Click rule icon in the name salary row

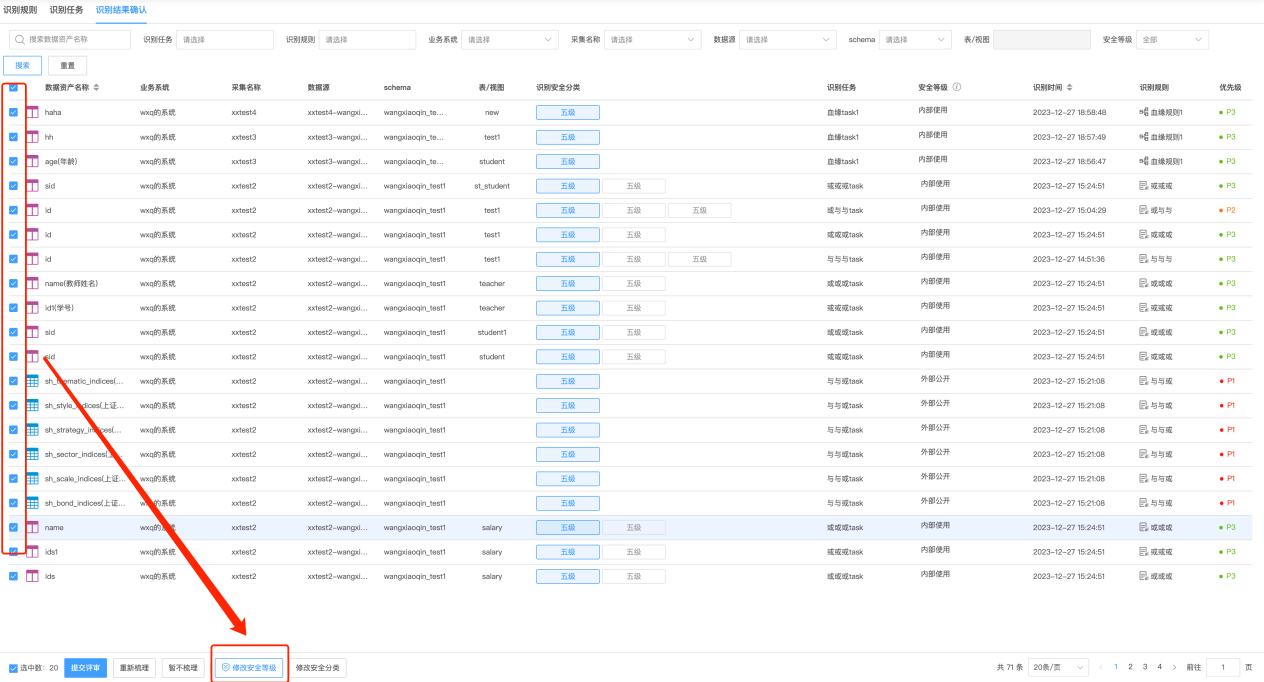pos(1144,527)
